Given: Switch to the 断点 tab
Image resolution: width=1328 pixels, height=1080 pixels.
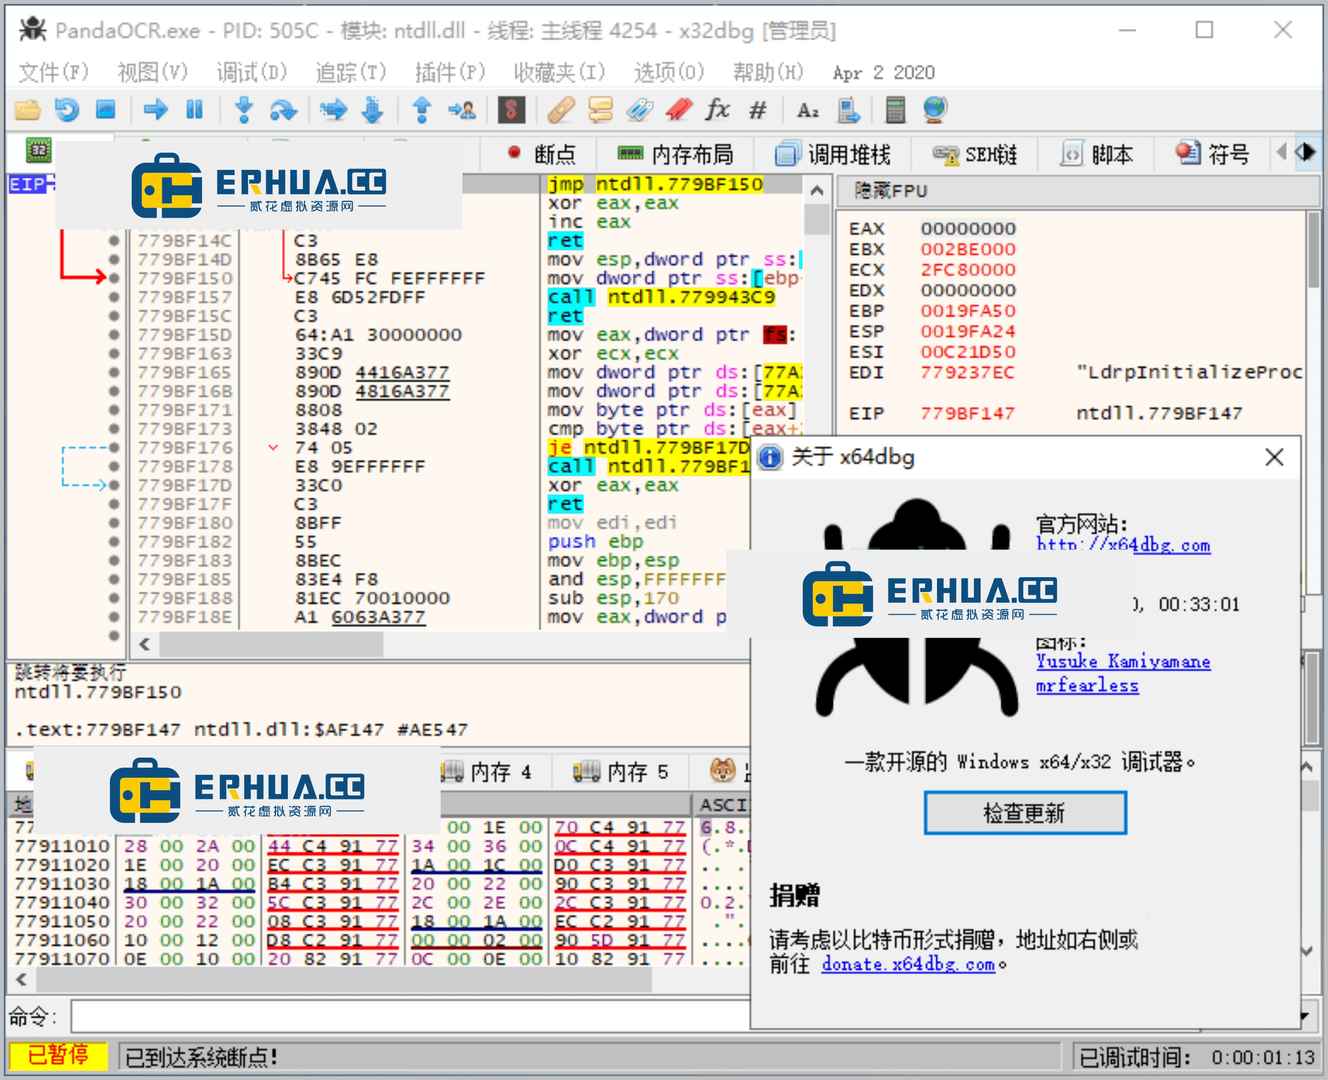Looking at the screenshot, I should coord(540,154).
